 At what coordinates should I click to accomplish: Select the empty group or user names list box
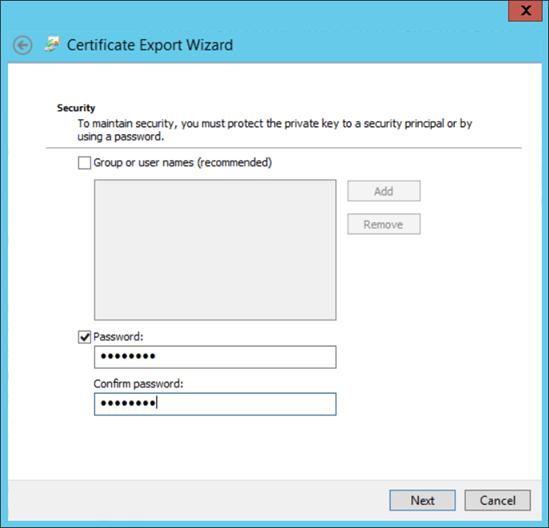click(215, 250)
